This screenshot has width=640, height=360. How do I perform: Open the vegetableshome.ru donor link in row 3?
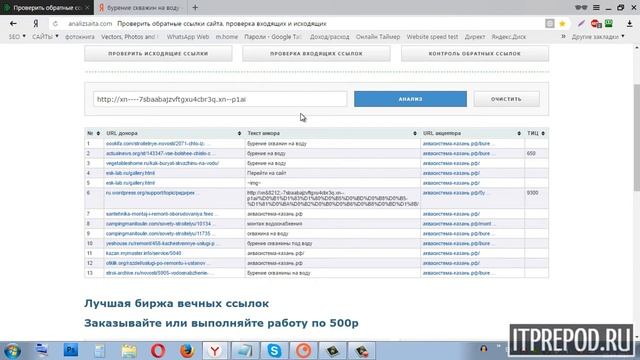(x=162, y=163)
